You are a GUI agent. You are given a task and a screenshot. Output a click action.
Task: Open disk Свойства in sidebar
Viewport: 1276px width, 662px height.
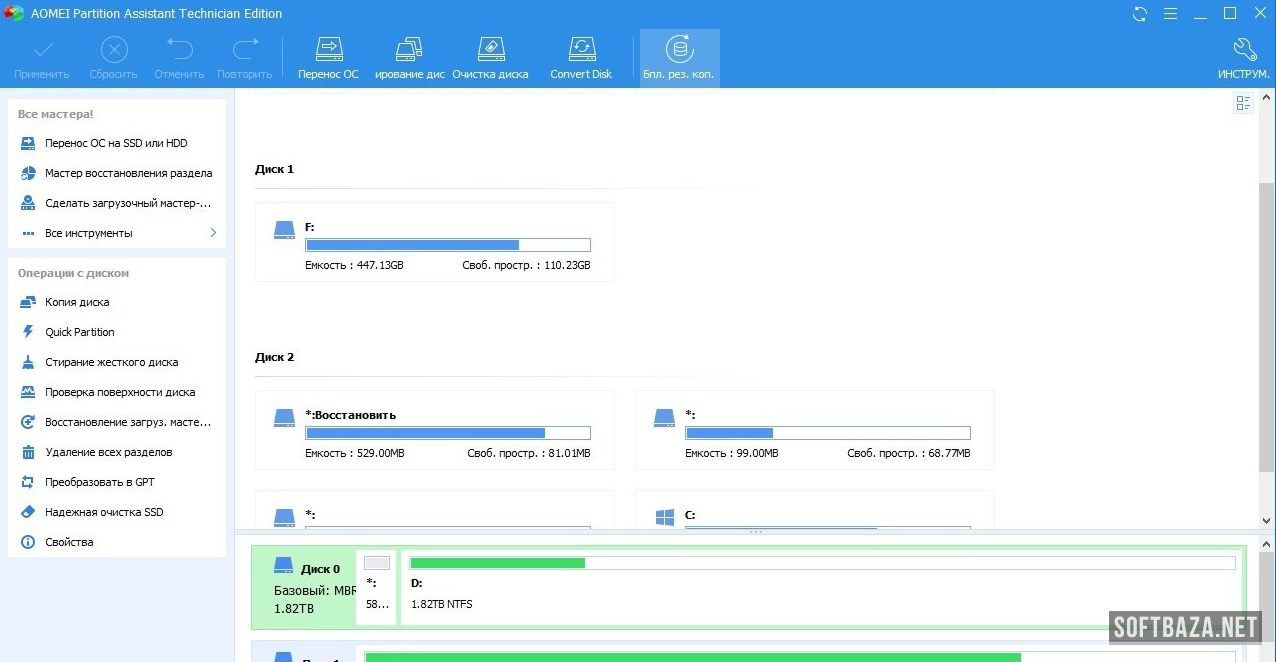click(x=69, y=542)
